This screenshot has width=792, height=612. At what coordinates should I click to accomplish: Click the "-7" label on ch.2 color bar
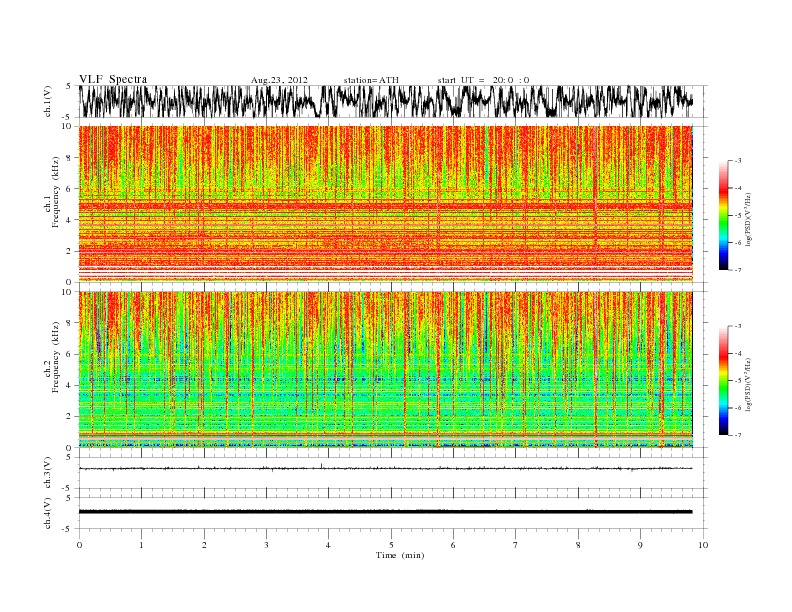pyautogui.click(x=737, y=435)
